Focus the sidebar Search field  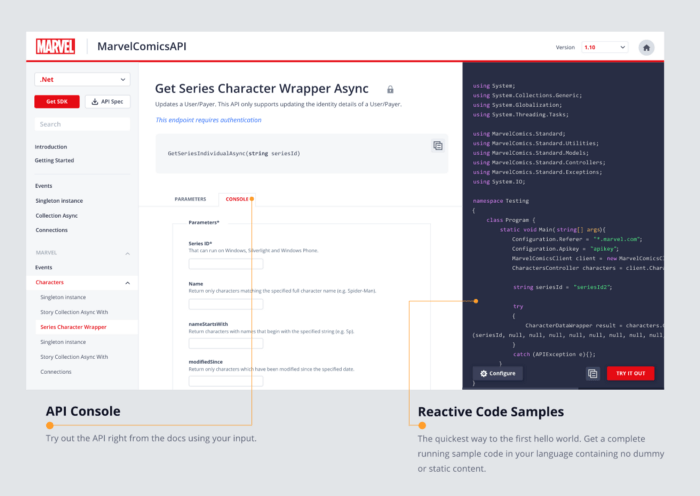pyautogui.click(x=82, y=124)
